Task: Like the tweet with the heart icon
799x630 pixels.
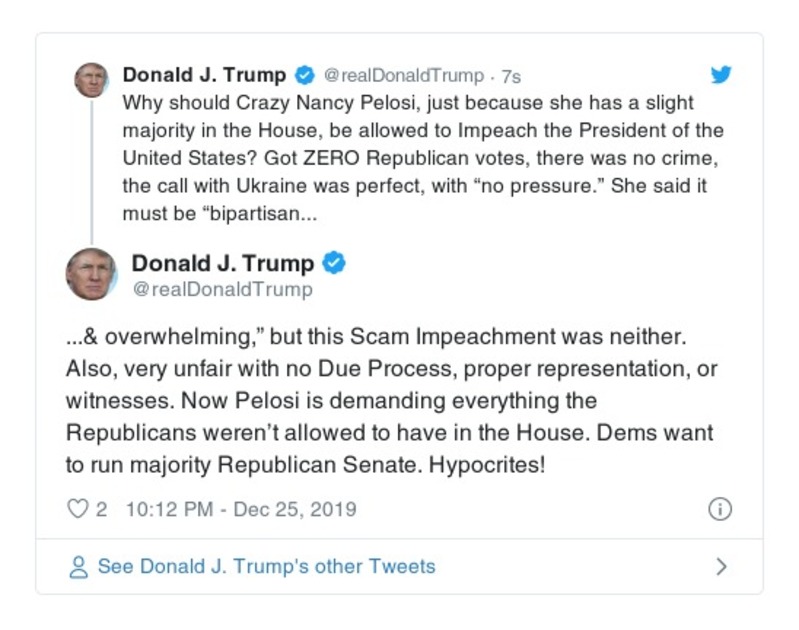Action: click(77, 509)
